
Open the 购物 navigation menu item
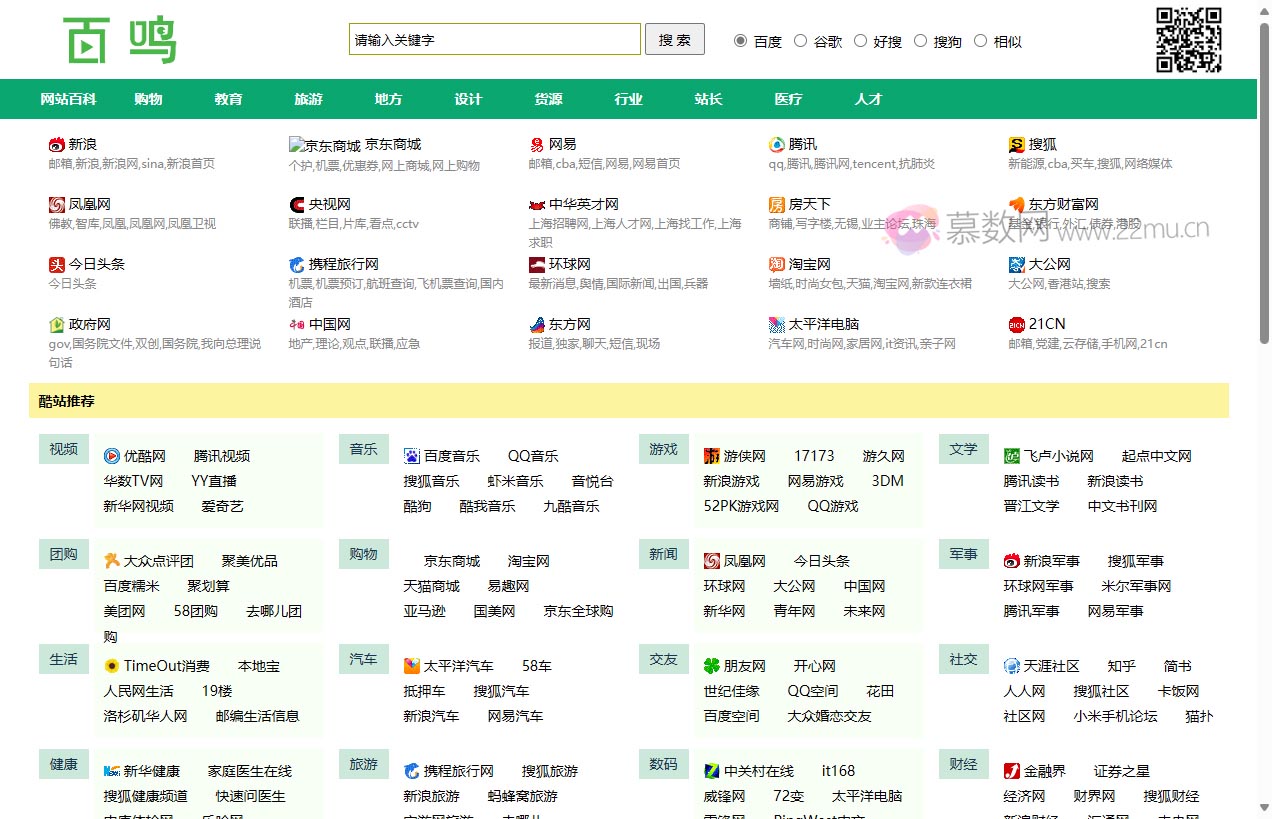(x=147, y=98)
